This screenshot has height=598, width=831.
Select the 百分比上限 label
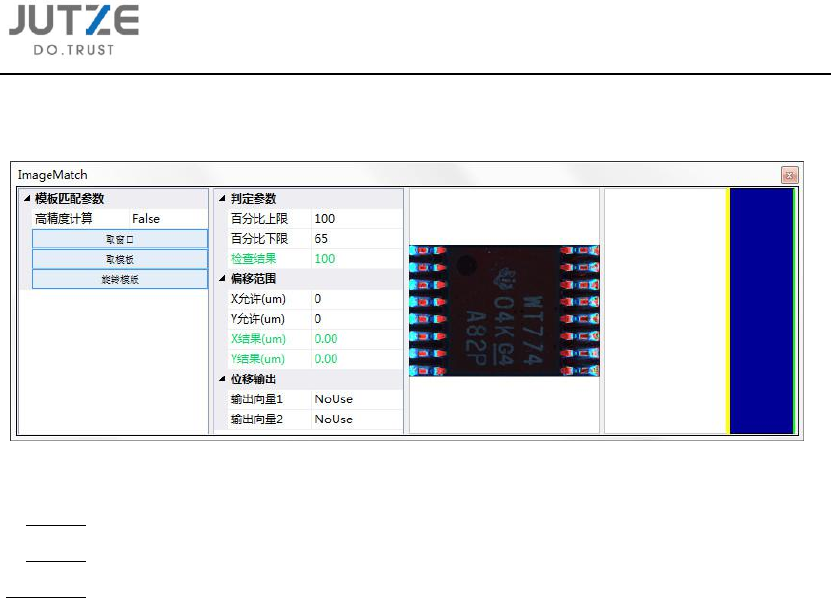coord(259,219)
